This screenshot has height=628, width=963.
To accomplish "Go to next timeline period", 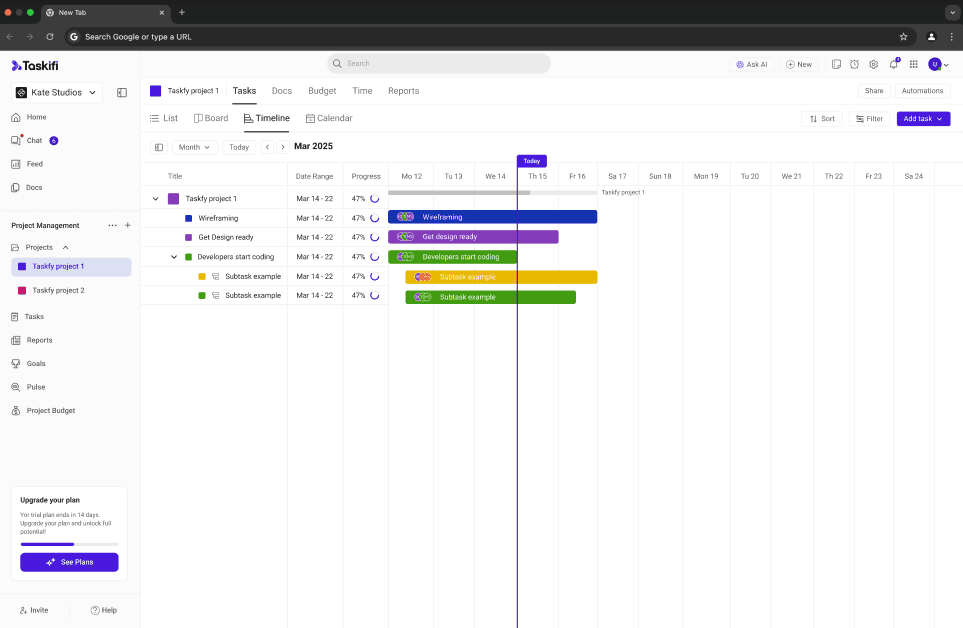I will coord(283,147).
